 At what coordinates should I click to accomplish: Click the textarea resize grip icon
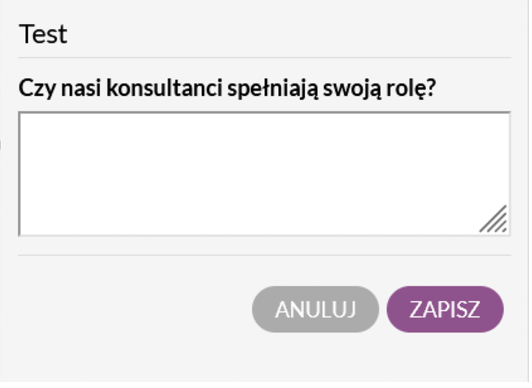[x=494, y=219]
